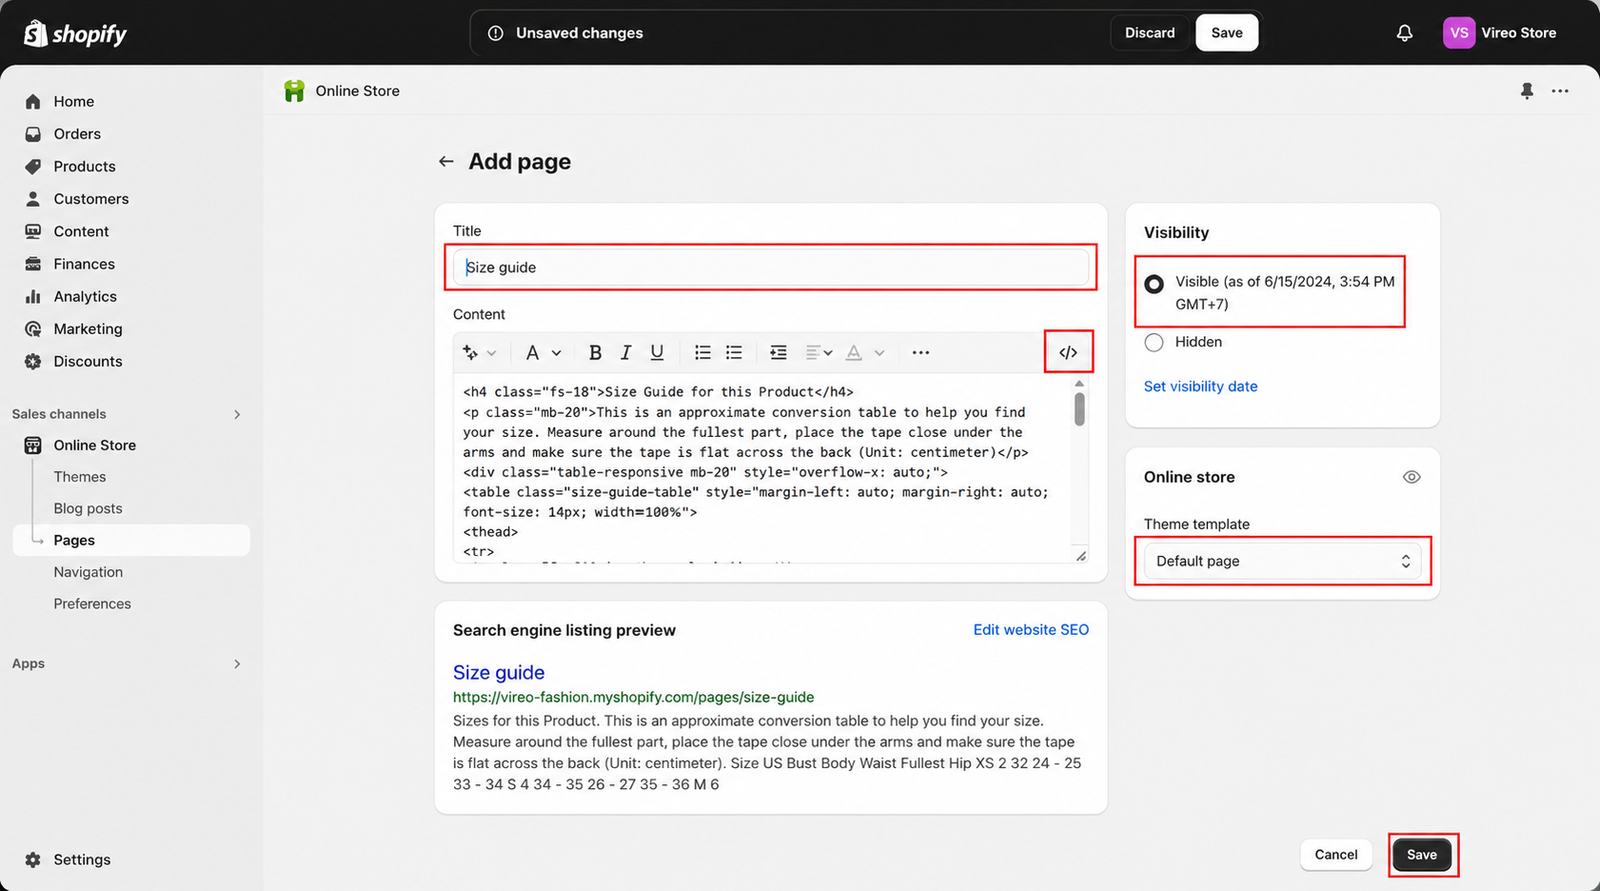Viewport: 1600px width, 891px height.
Task: Open the Online Store more-options menu
Action: 1560,91
